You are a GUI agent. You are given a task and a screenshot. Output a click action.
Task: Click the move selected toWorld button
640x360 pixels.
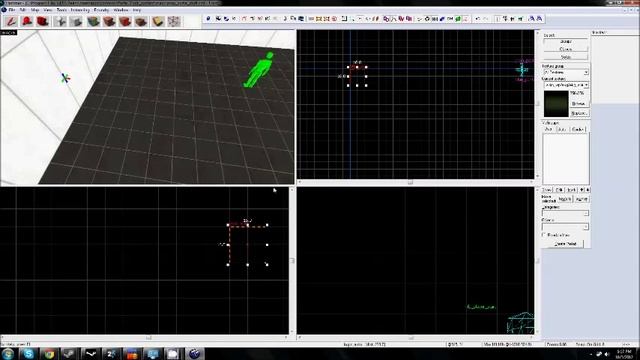pos(565,199)
